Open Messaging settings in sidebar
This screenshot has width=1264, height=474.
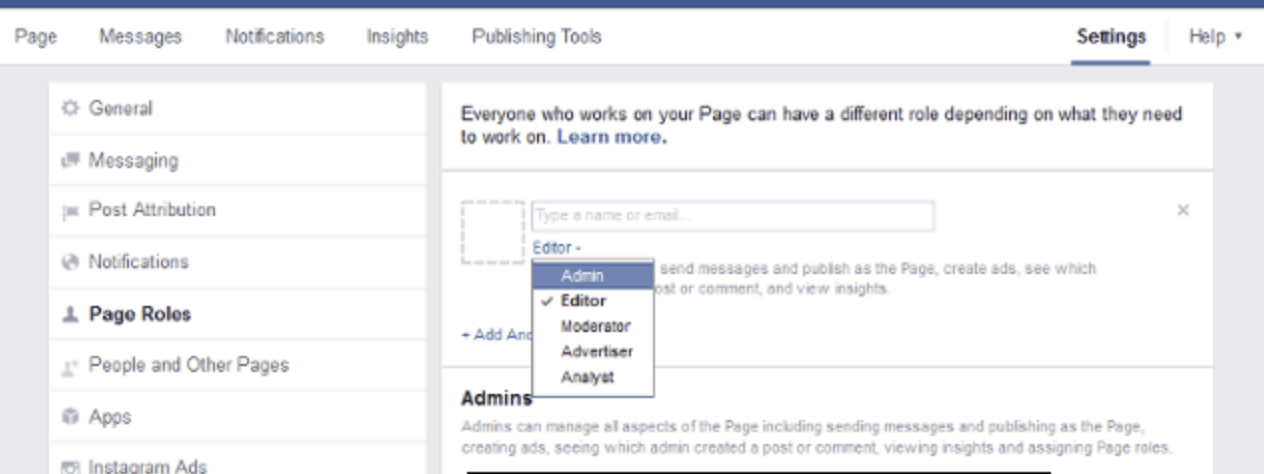[x=237, y=160]
